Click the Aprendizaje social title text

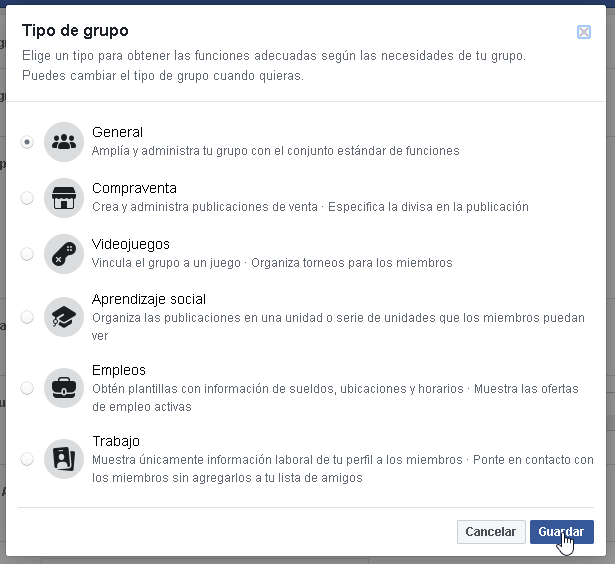(x=149, y=300)
